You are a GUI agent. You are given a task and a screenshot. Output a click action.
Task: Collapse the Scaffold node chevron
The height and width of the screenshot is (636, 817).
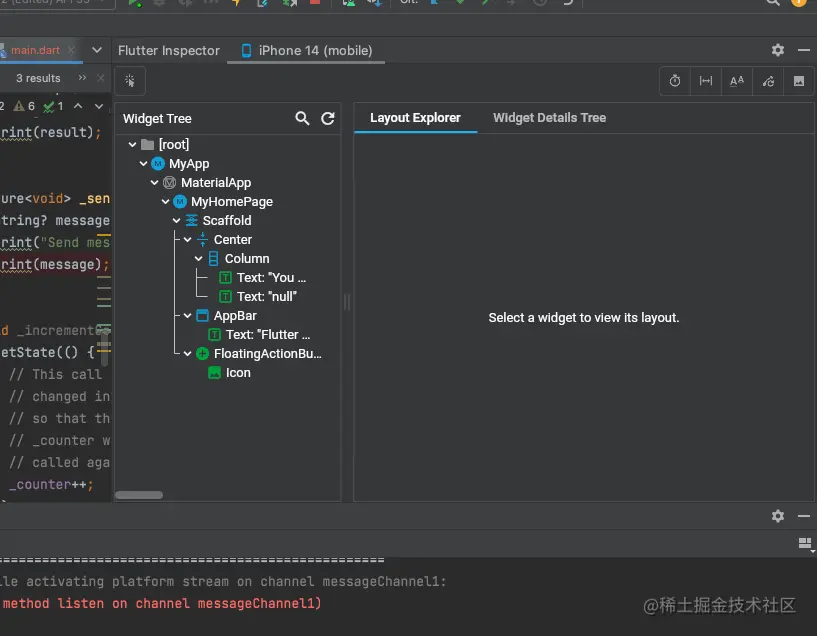pos(177,221)
